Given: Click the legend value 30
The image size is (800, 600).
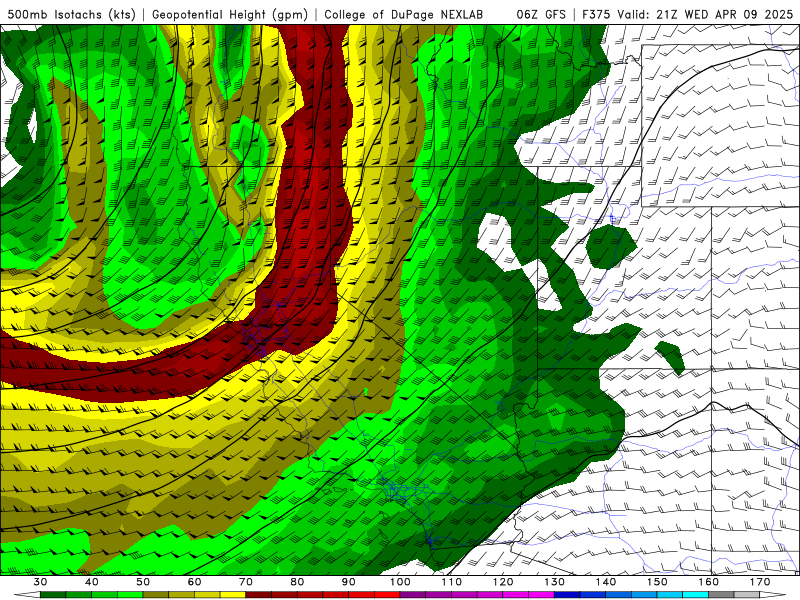Looking at the screenshot, I should (40, 582).
